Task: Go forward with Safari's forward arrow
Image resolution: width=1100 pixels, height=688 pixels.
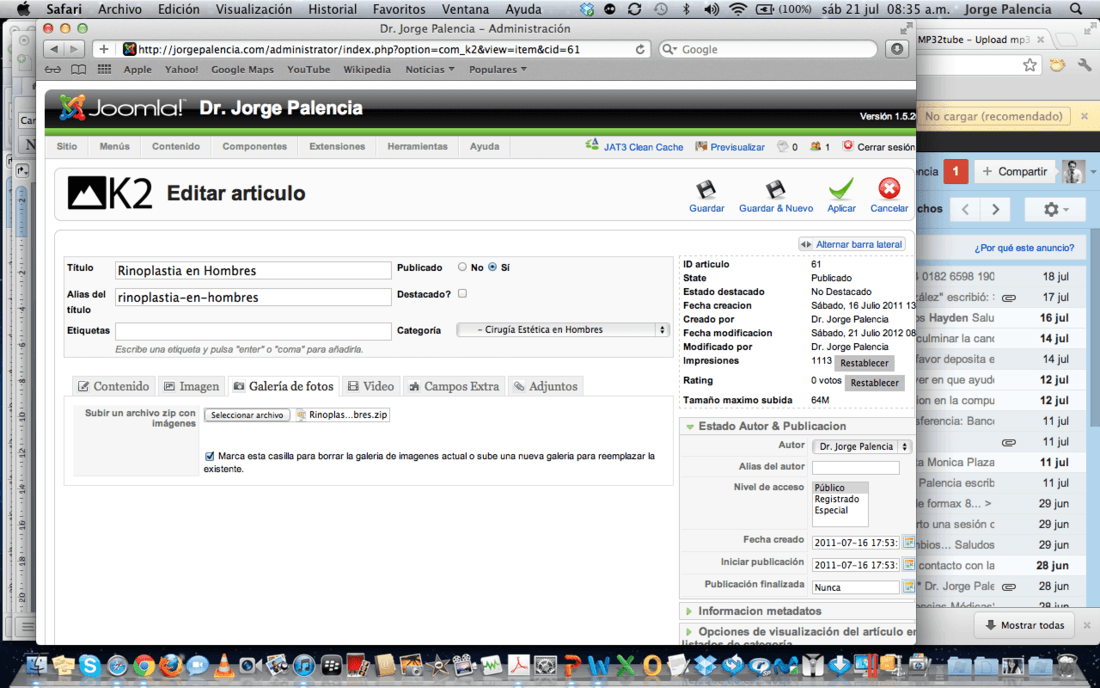Action: pos(74,49)
